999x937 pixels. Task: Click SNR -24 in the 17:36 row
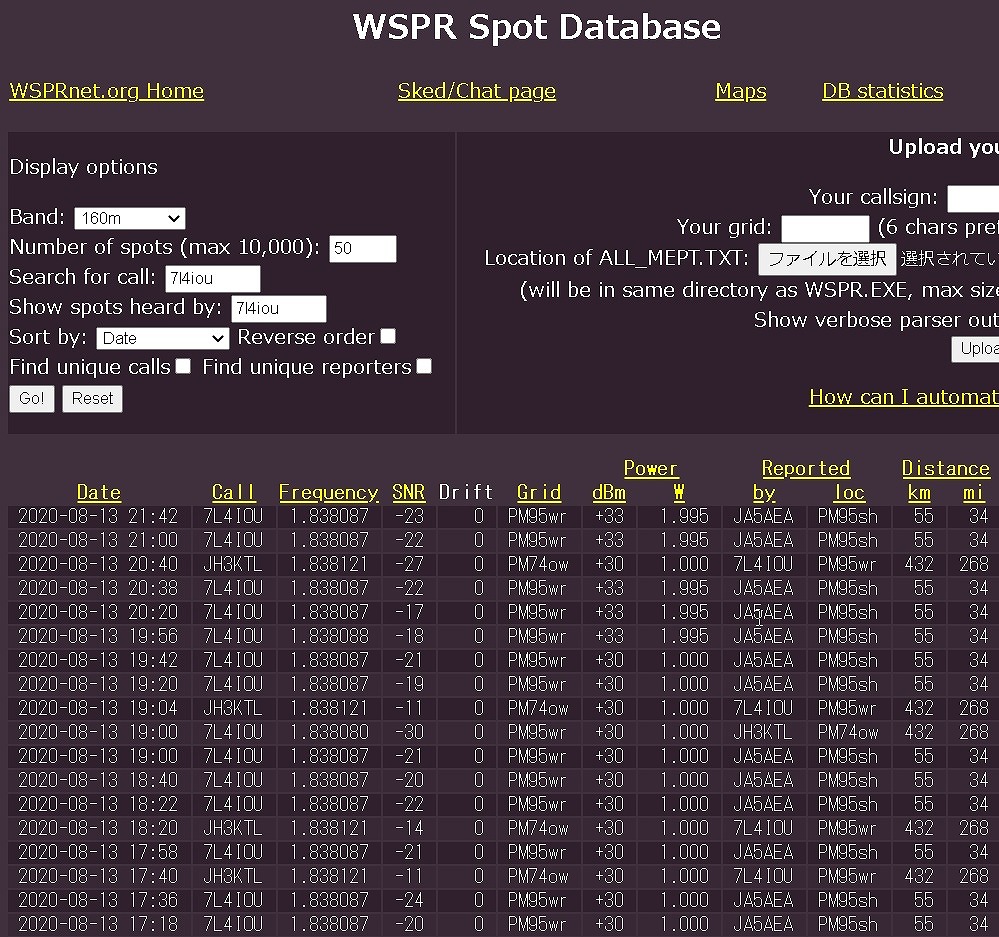[409, 900]
